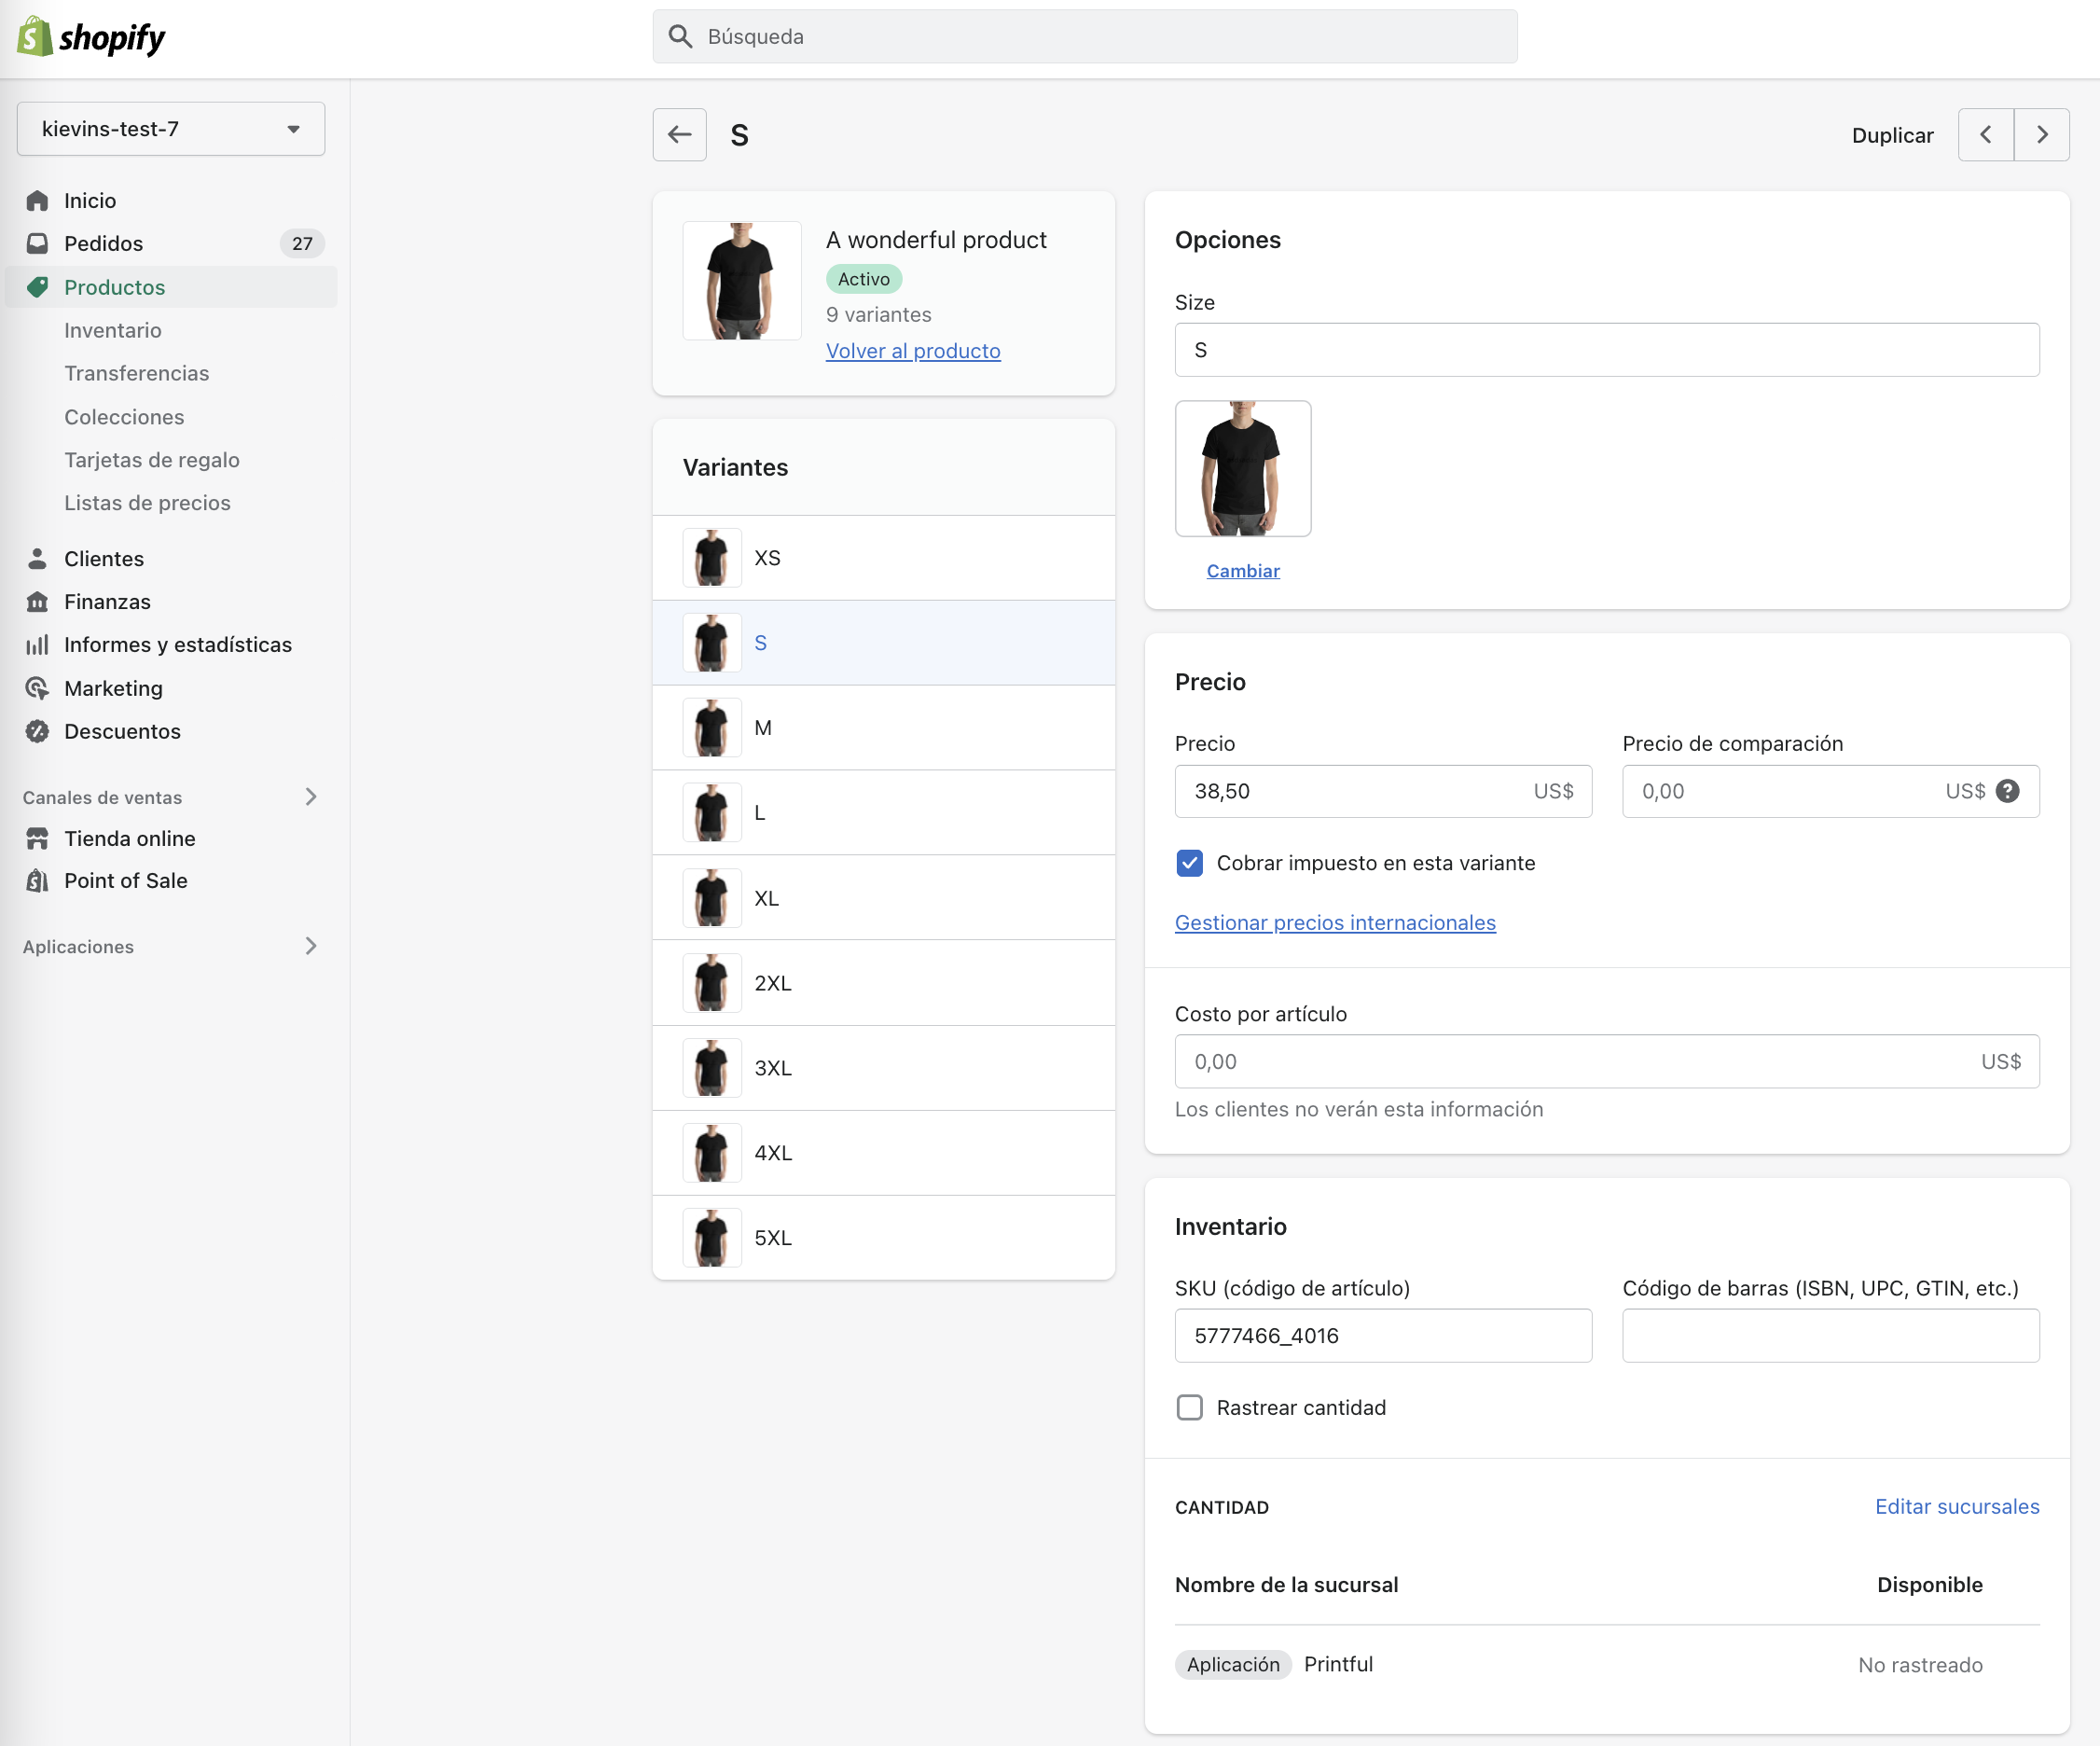Click the compare price help icon
The image size is (2100, 1746).
tap(2007, 792)
